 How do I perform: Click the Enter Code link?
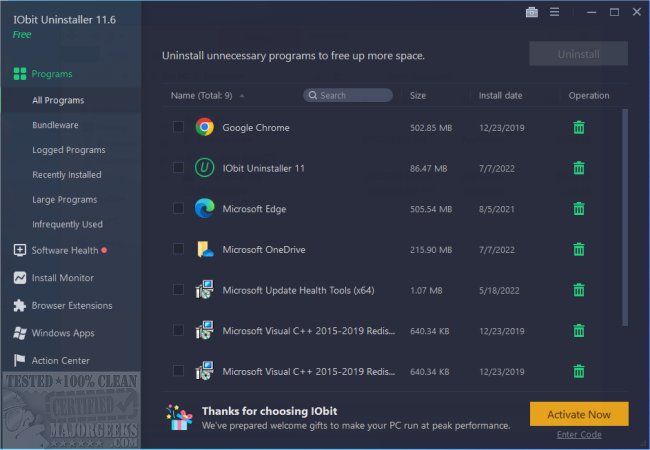coord(579,435)
